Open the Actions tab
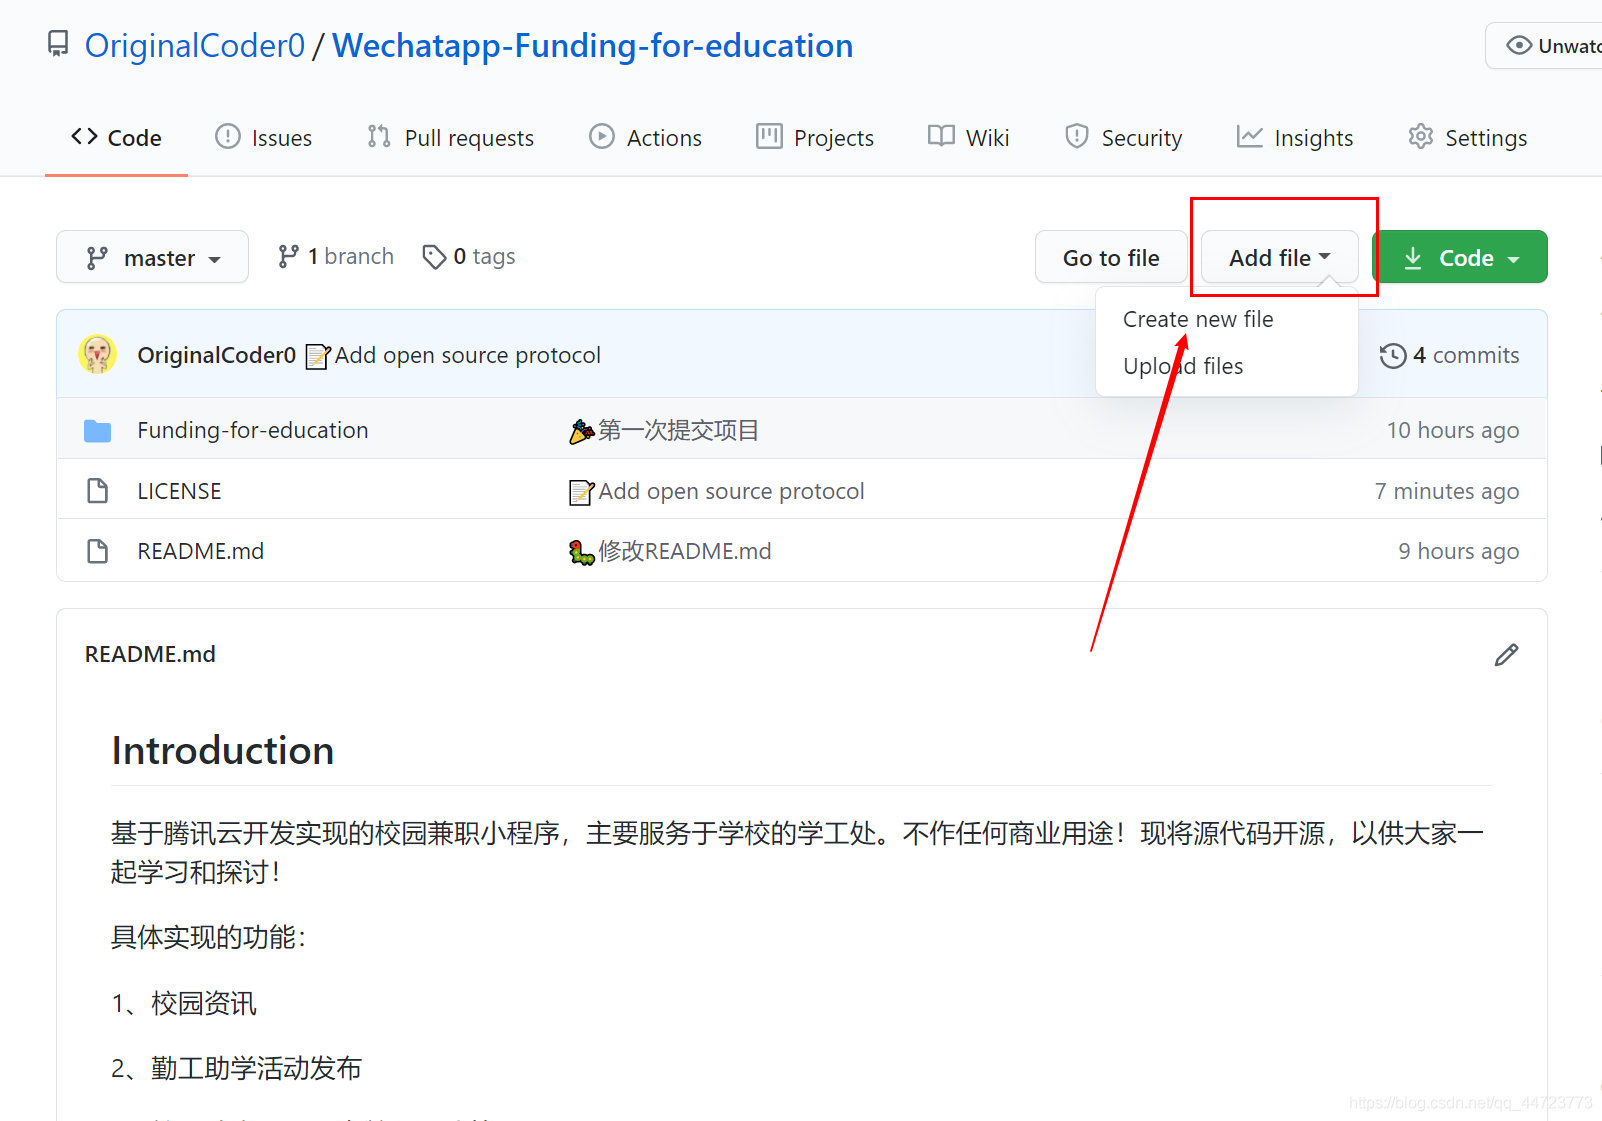The height and width of the screenshot is (1121, 1602). point(645,138)
